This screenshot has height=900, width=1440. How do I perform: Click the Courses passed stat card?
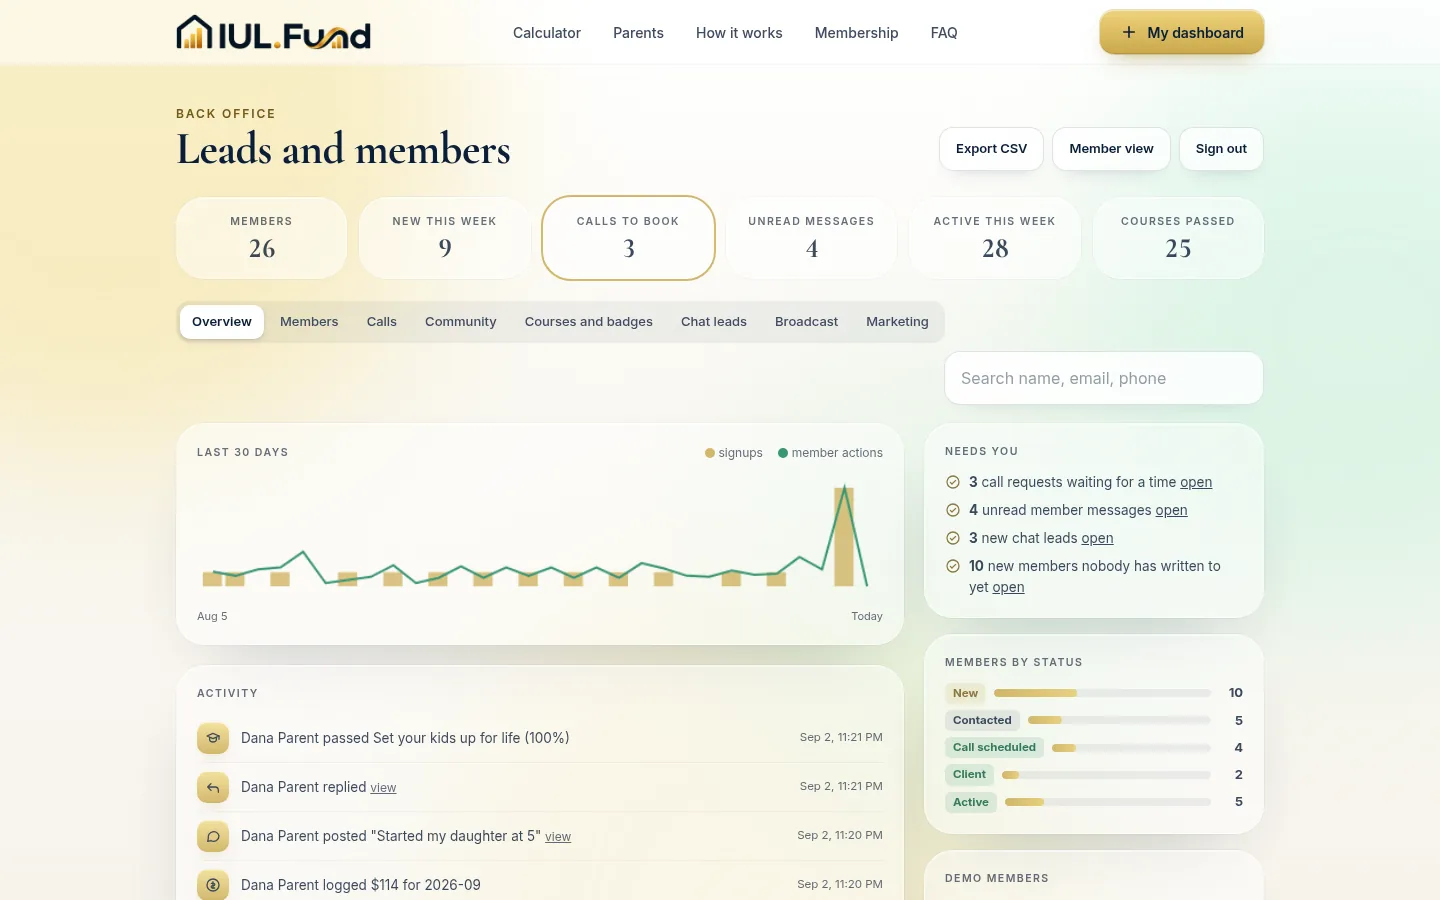click(x=1178, y=238)
